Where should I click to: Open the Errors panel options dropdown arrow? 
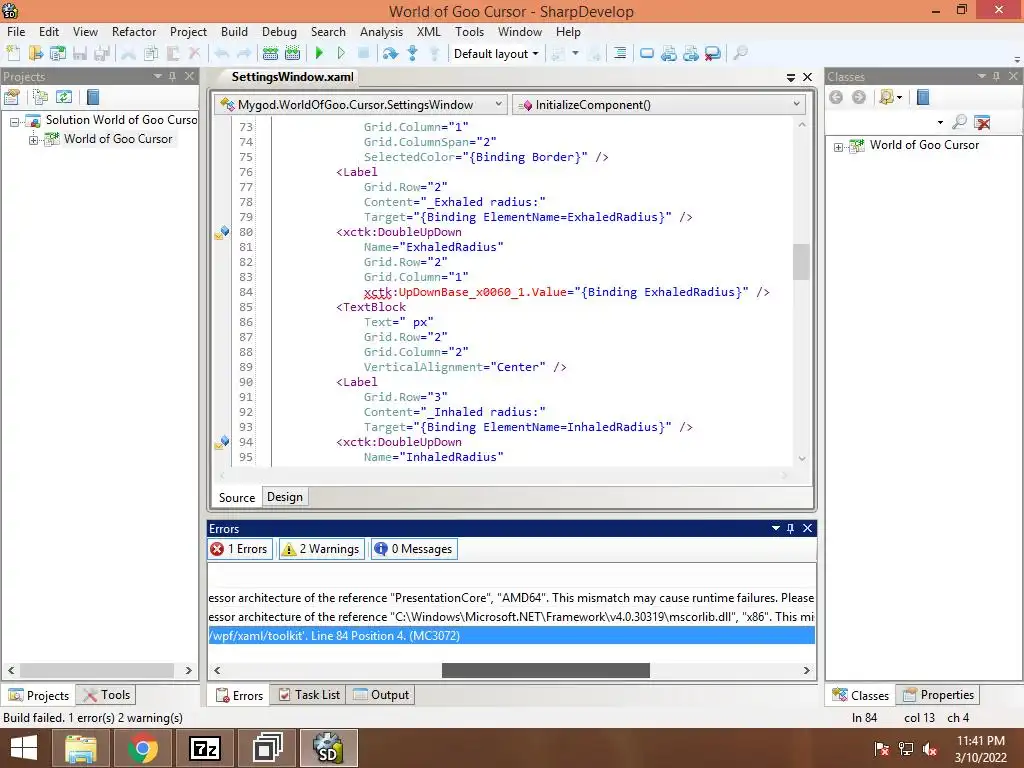click(776, 528)
